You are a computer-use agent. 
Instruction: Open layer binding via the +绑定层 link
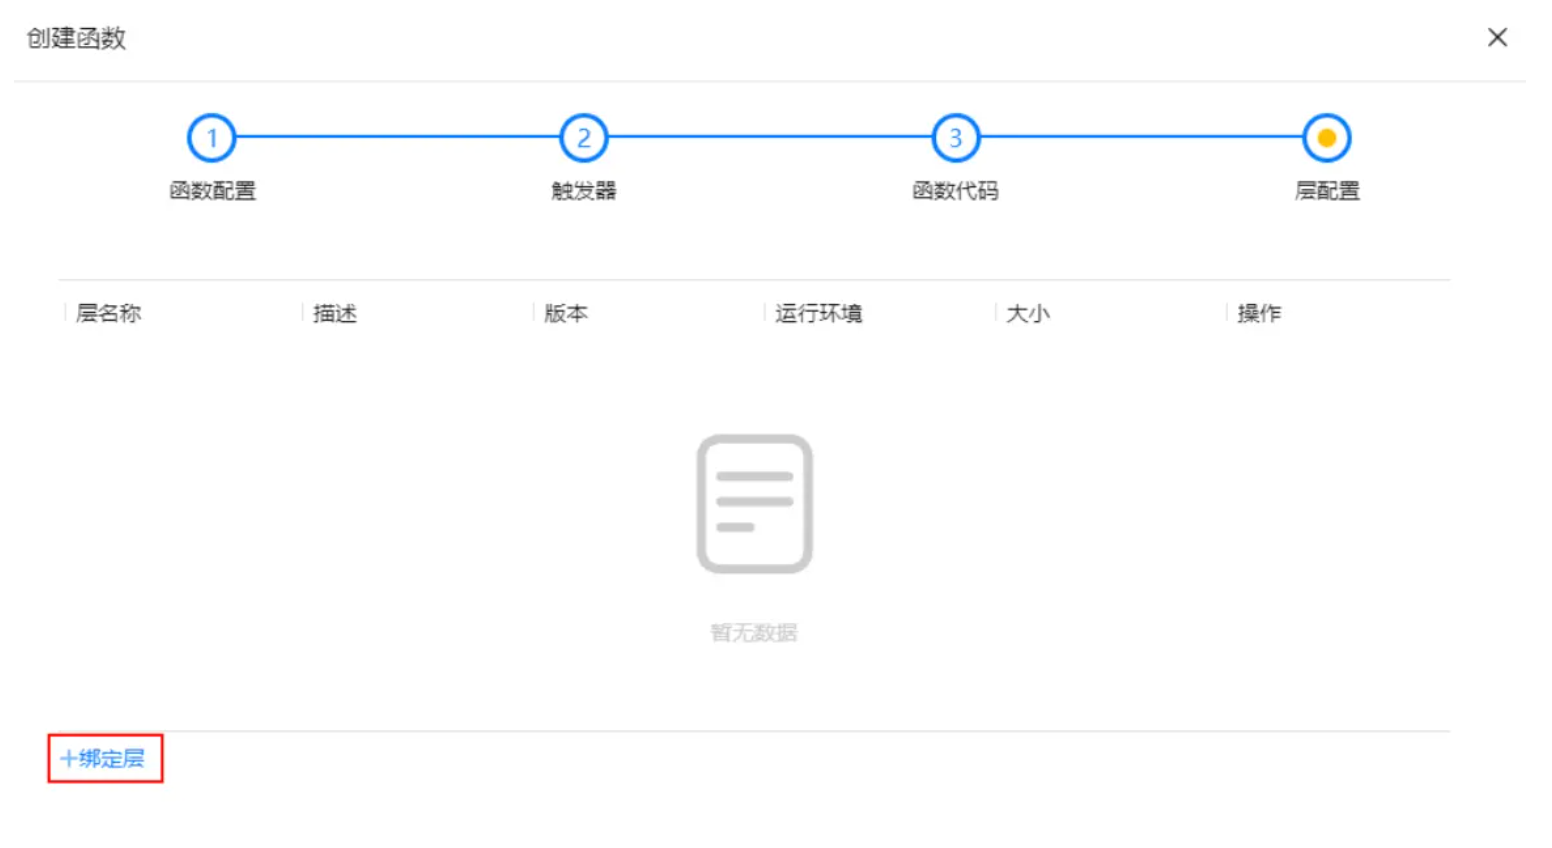[102, 758]
